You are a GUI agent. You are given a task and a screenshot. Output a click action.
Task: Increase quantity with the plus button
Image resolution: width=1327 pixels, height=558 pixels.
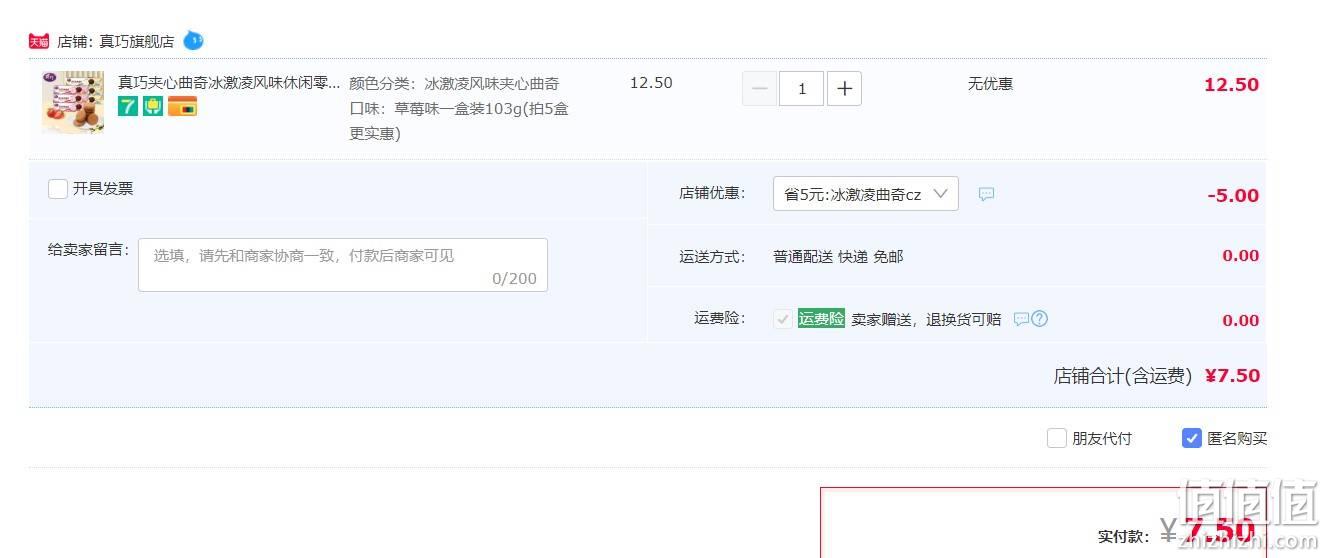click(x=844, y=88)
